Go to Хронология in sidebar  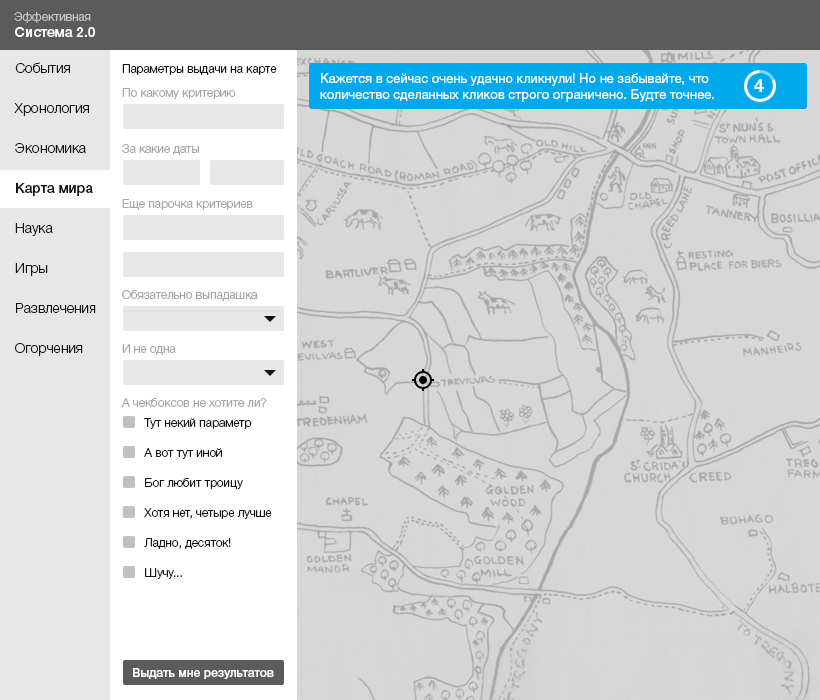[52, 108]
